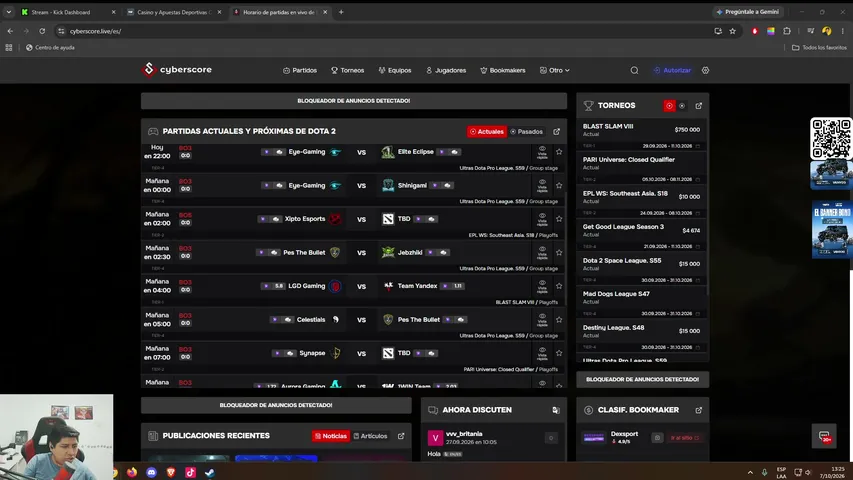Favorite the Eye-Gaming vs Shinigami match star
This screenshot has width=853, height=480.
559,186
